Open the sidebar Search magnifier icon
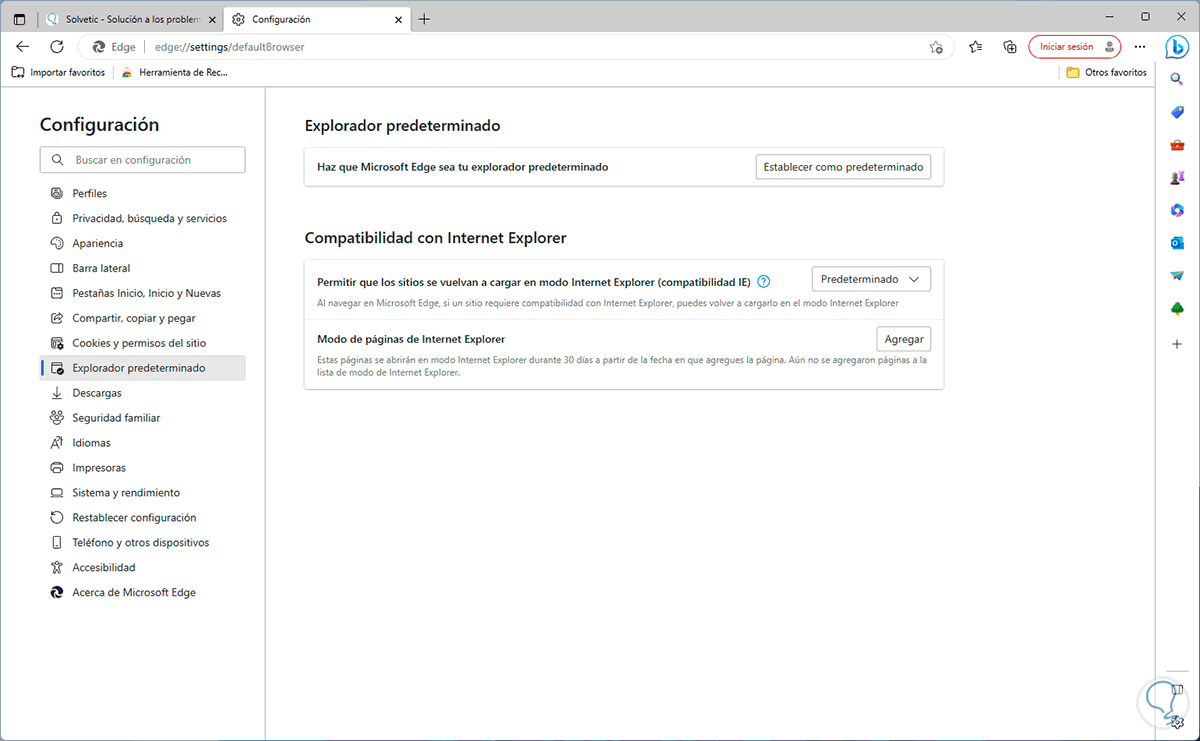 (1177, 79)
